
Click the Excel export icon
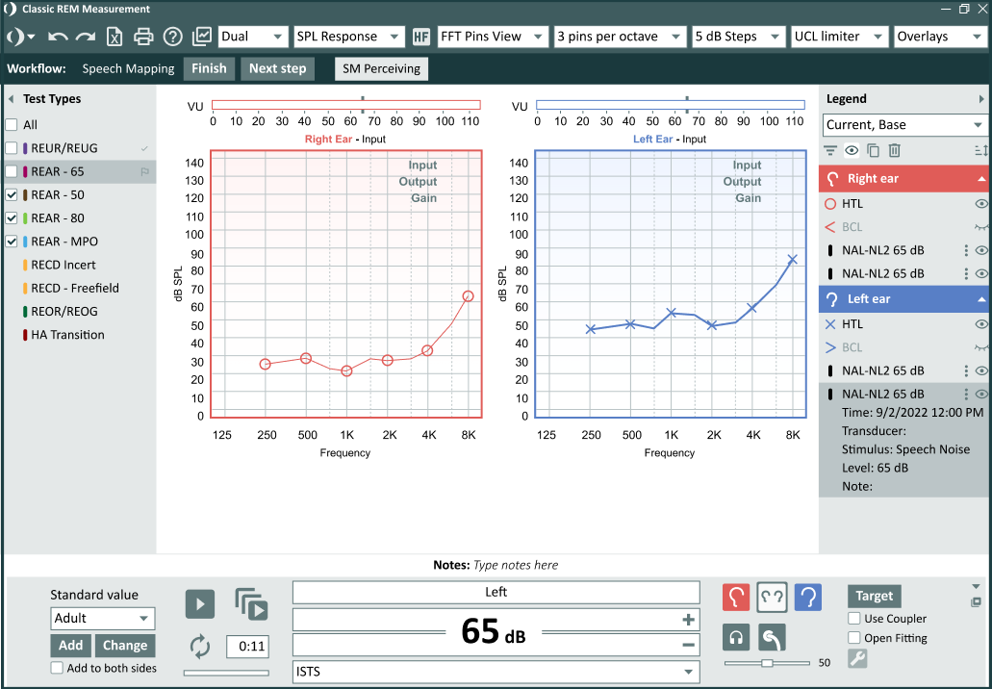(x=115, y=37)
